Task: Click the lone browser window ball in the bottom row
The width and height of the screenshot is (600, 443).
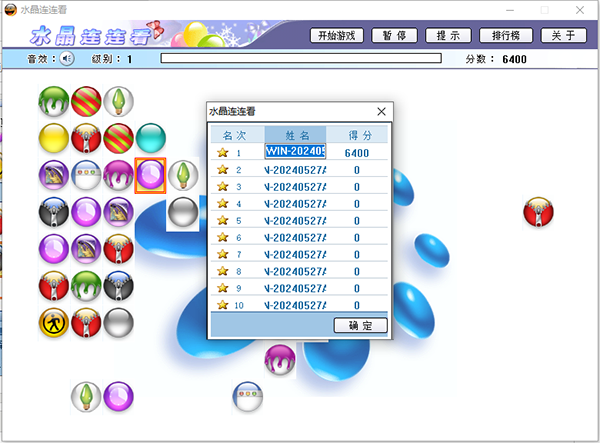Action: tap(248, 397)
